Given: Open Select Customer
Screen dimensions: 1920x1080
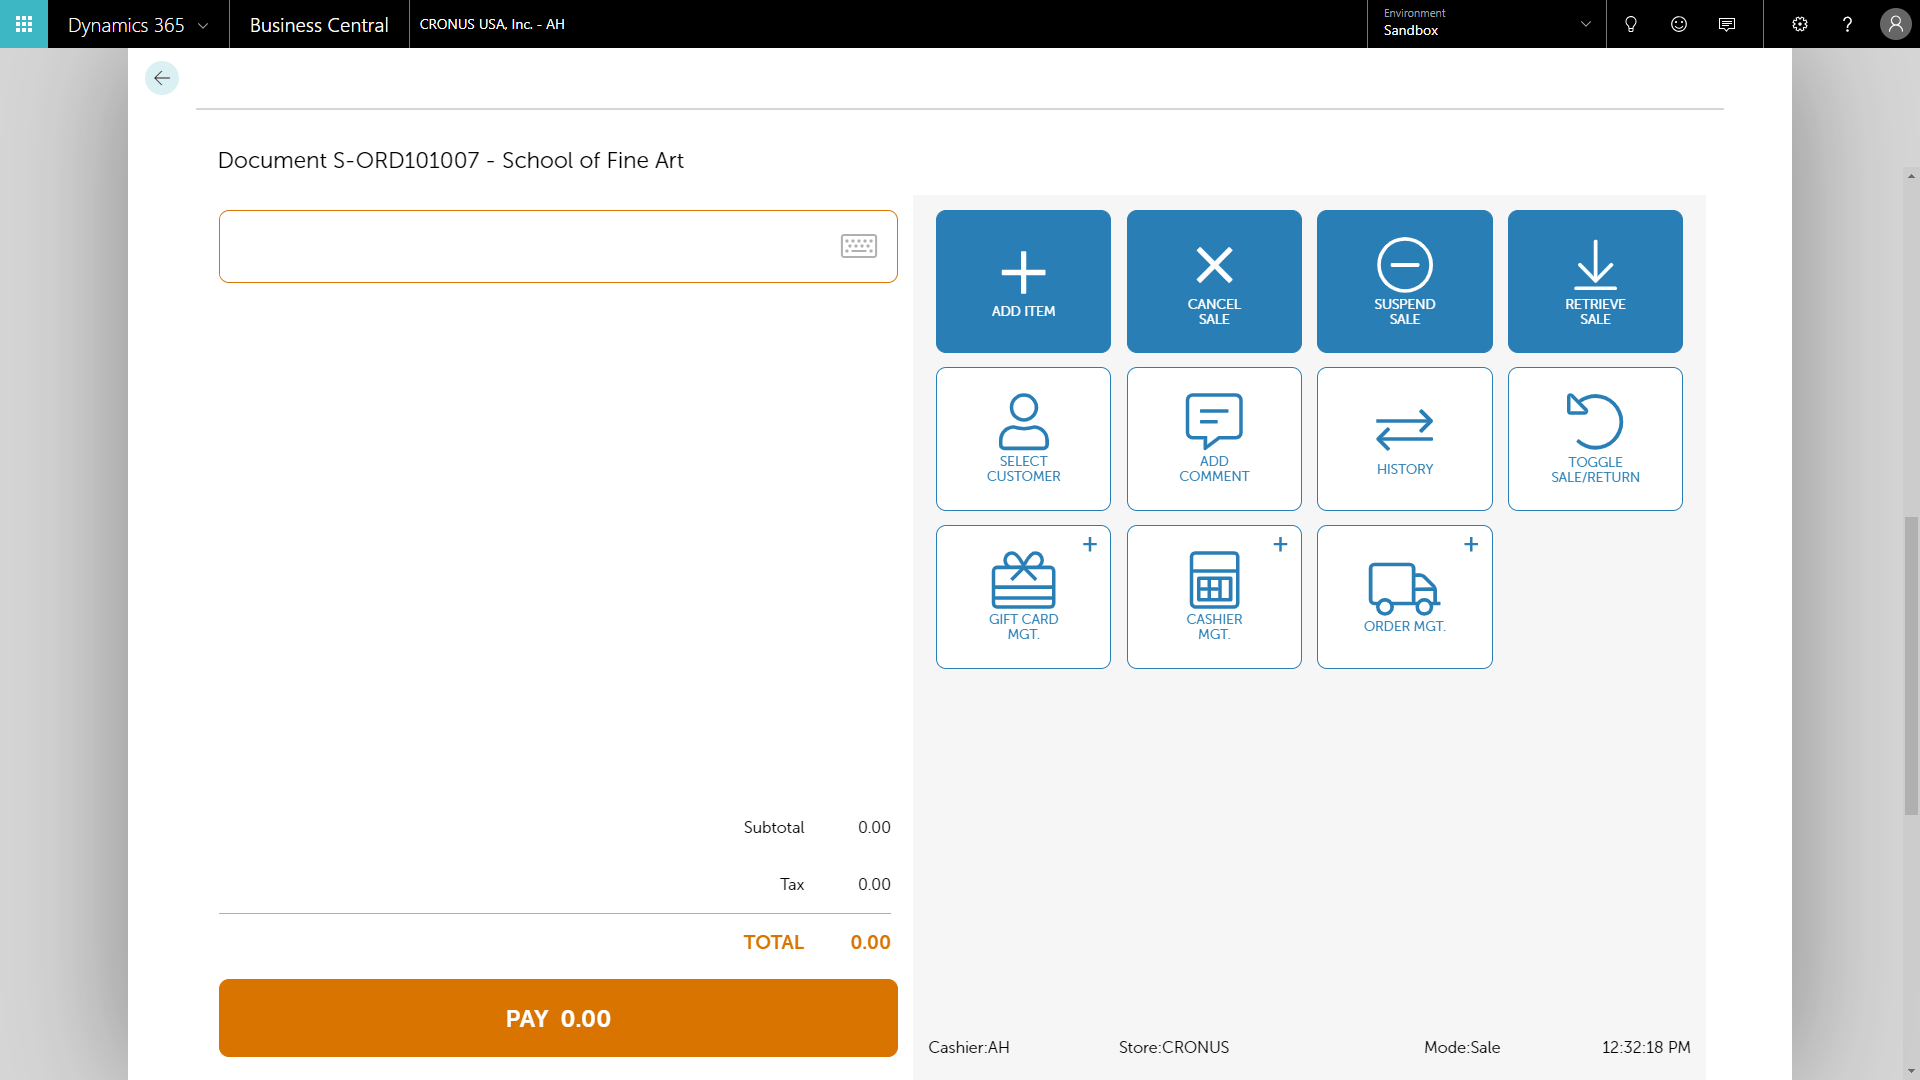Looking at the screenshot, I should 1023,439.
